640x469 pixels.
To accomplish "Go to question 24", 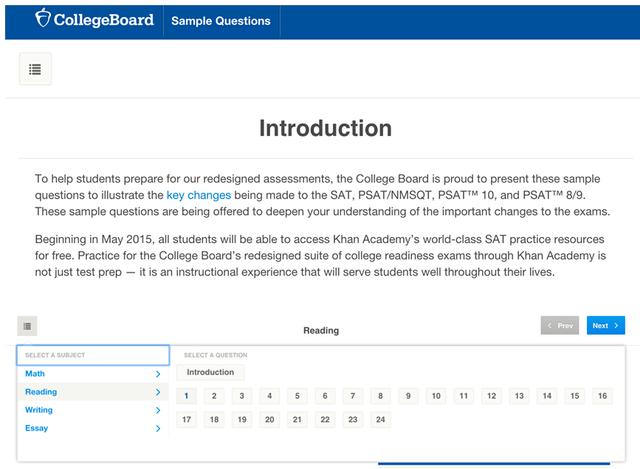I will click(x=380, y=420).
